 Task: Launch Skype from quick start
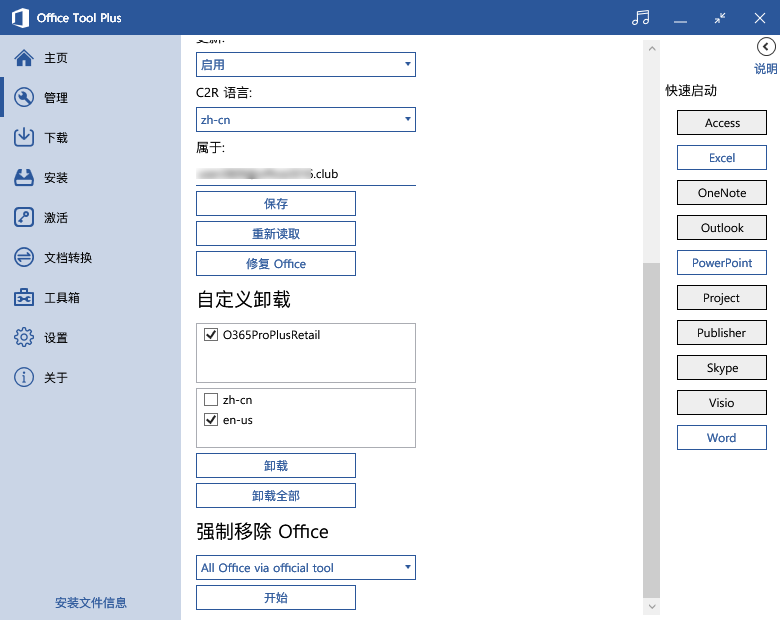722,368
